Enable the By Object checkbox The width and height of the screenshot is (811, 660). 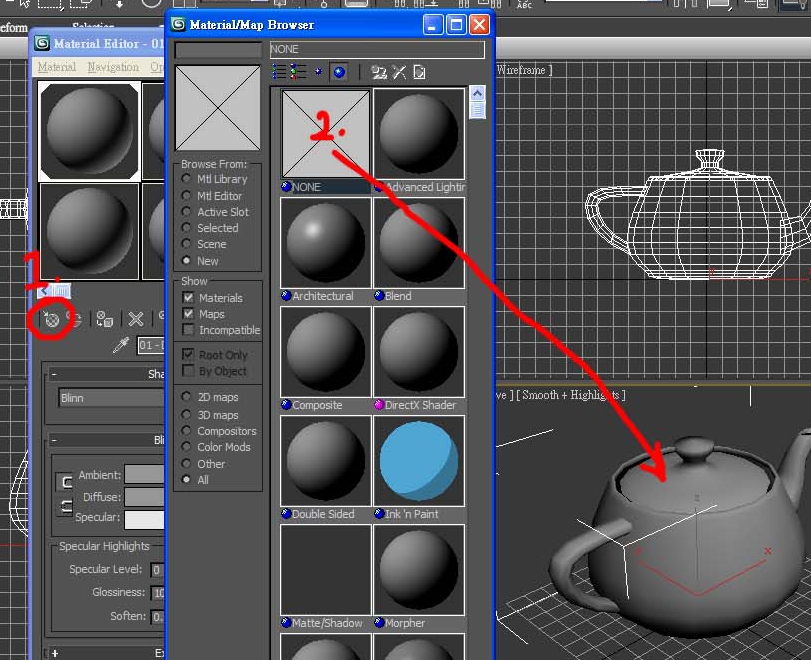coord(188,371)
